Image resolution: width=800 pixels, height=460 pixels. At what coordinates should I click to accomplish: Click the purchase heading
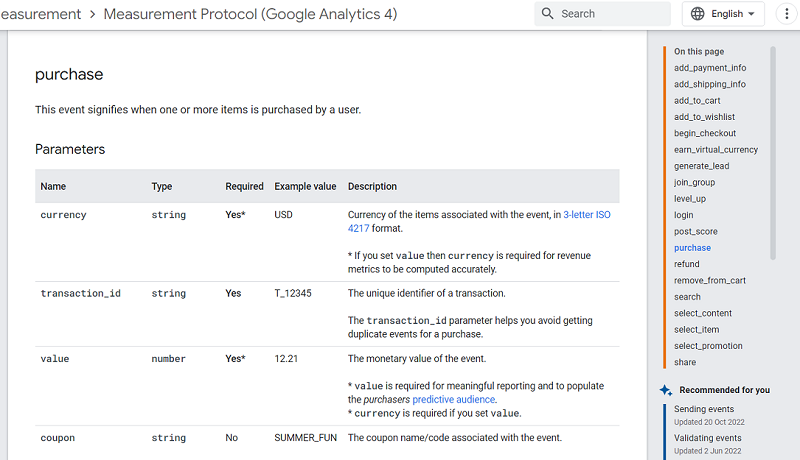pyautogui.click(x=69, y=74)
